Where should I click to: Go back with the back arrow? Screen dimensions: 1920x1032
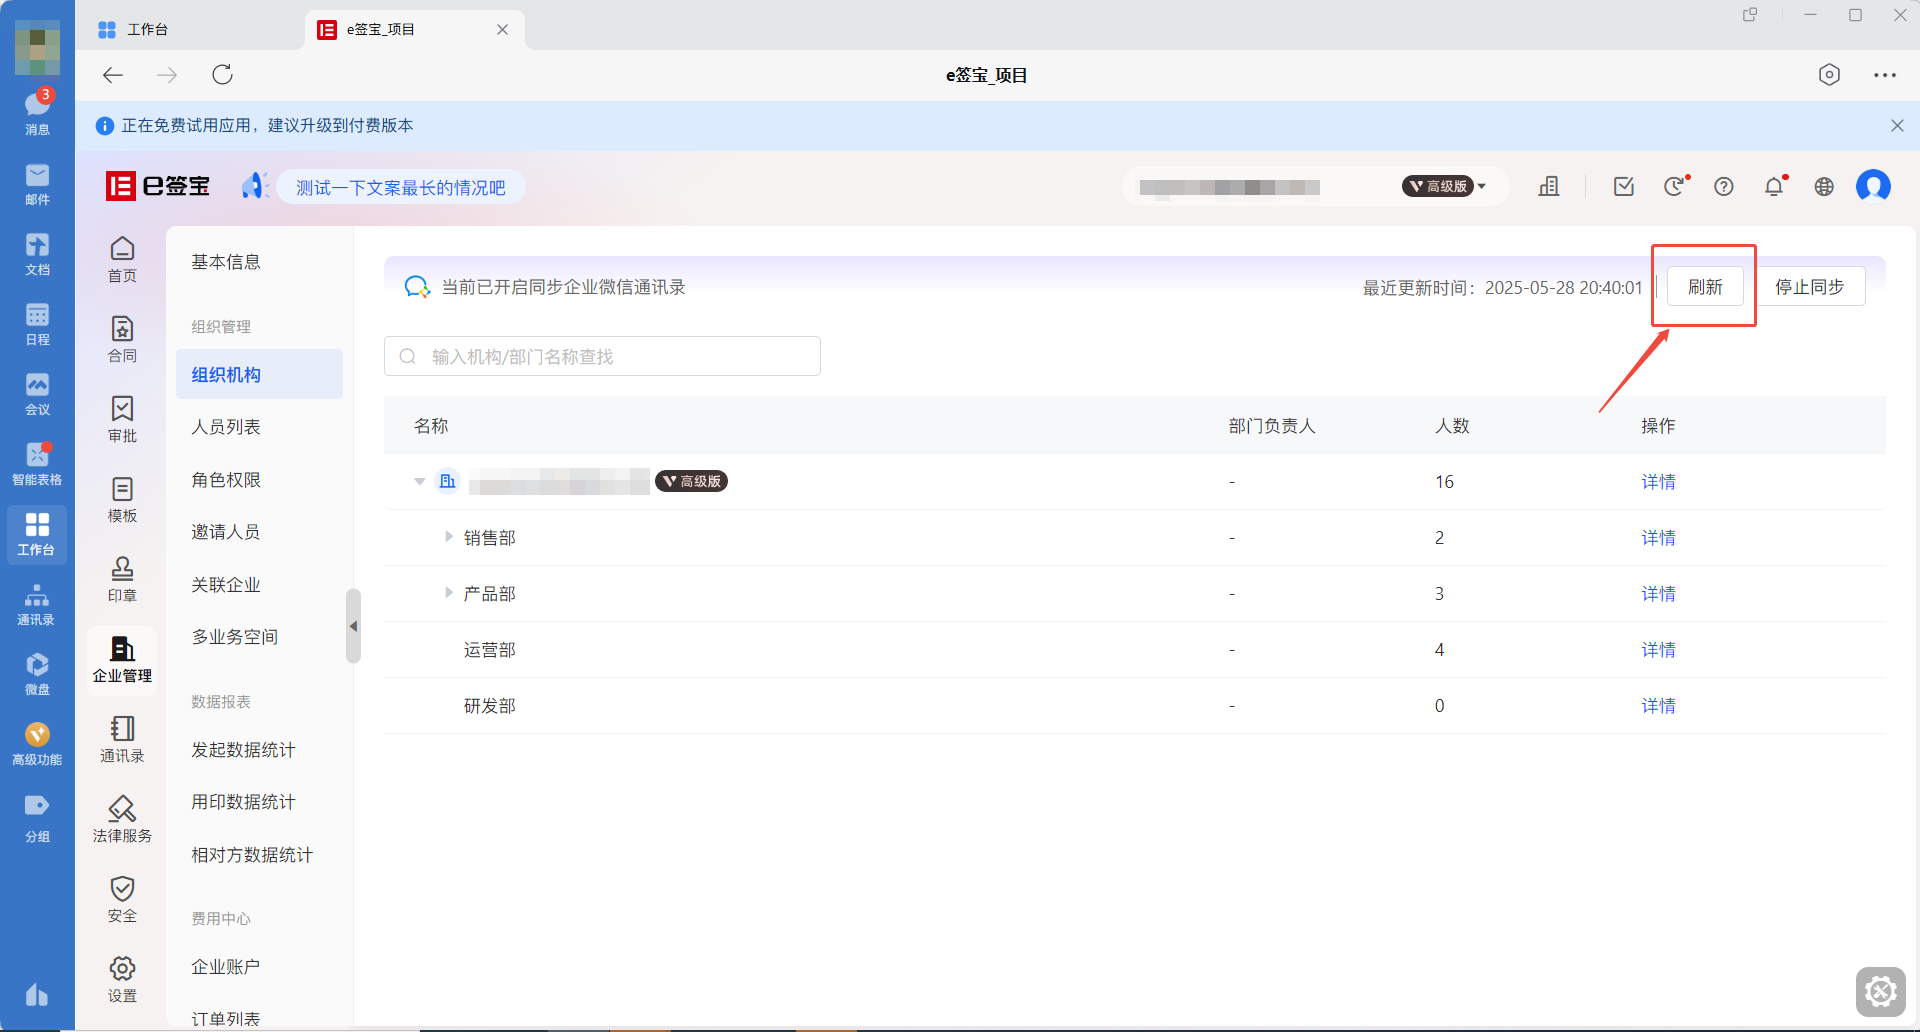(x=113, y=75)
